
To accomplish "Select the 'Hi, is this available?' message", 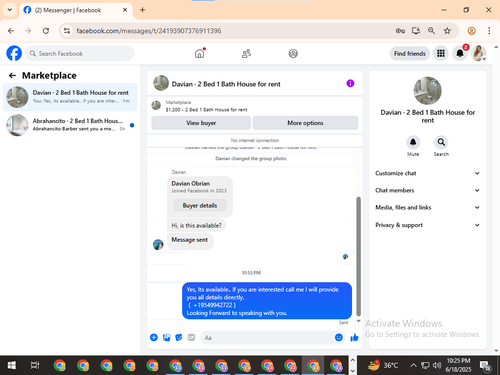I will [x=196, y=226].
